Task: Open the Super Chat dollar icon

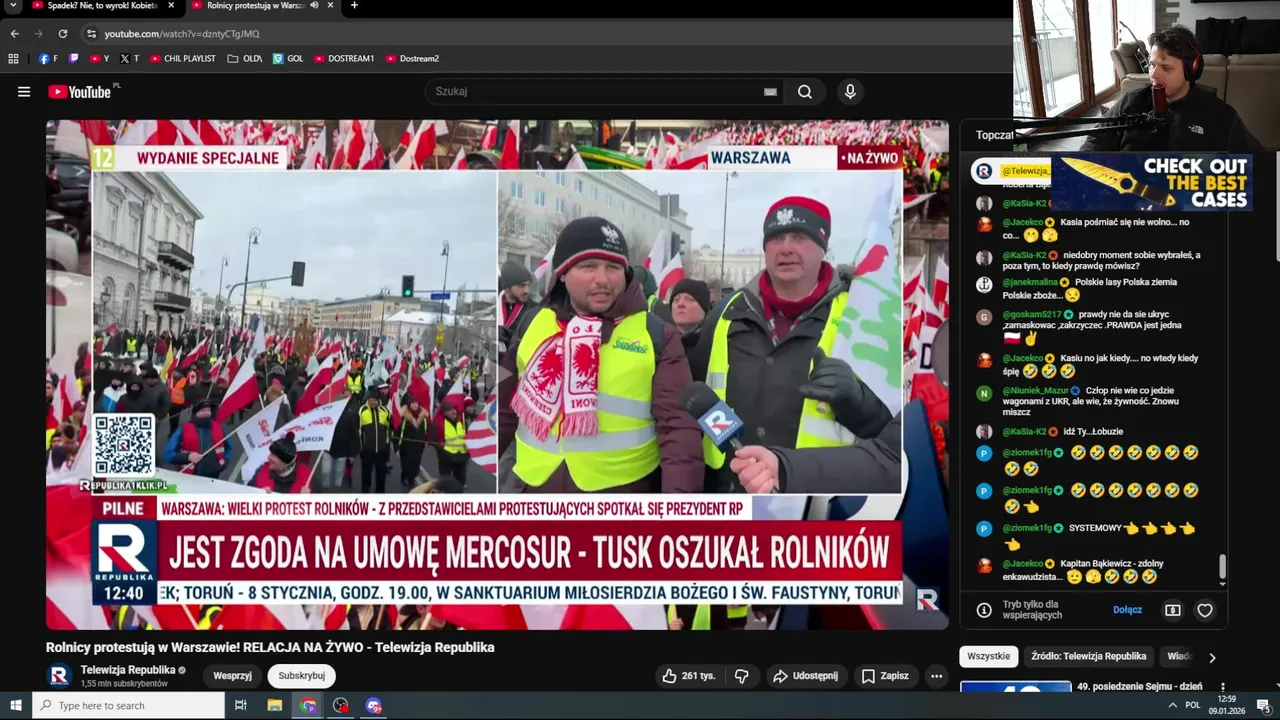Action: (1173, 610)
